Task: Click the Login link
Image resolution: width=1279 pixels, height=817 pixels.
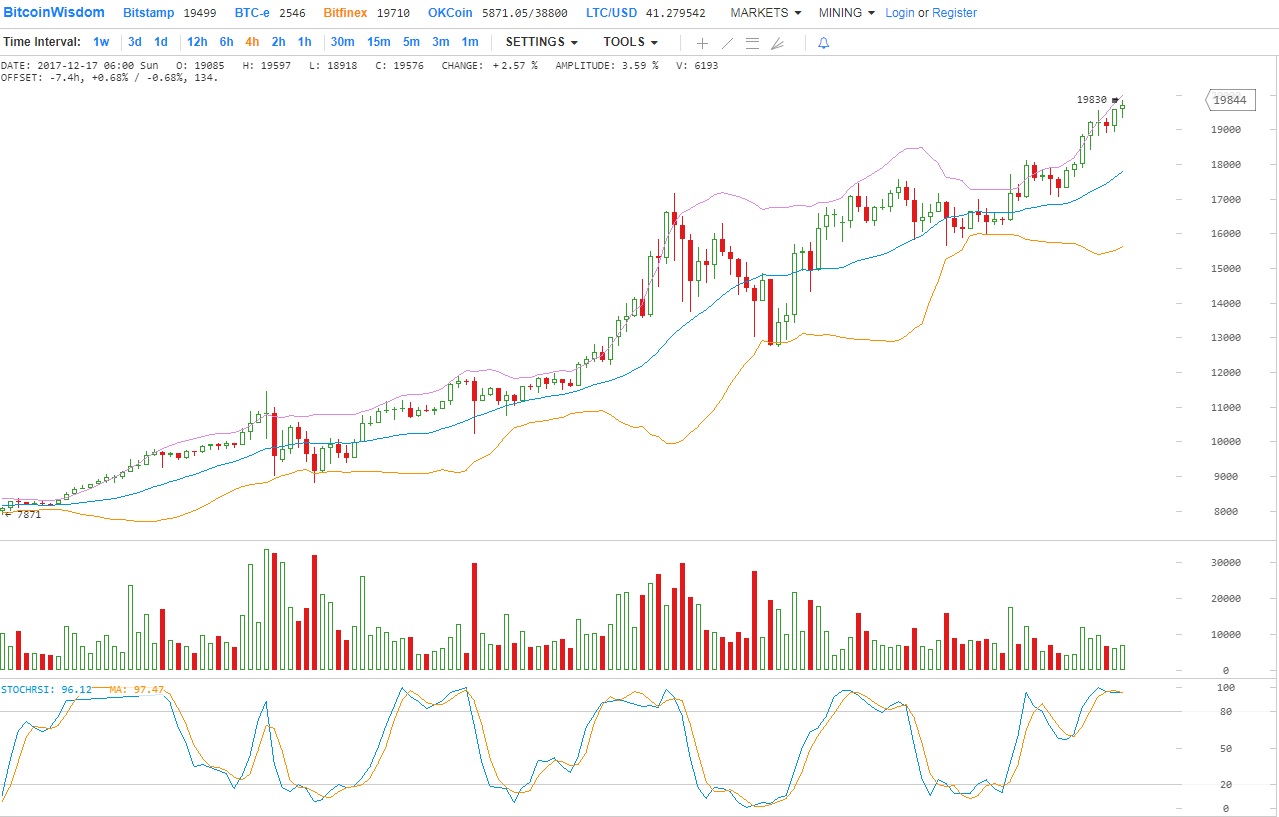Action: [x=900, y=13]
